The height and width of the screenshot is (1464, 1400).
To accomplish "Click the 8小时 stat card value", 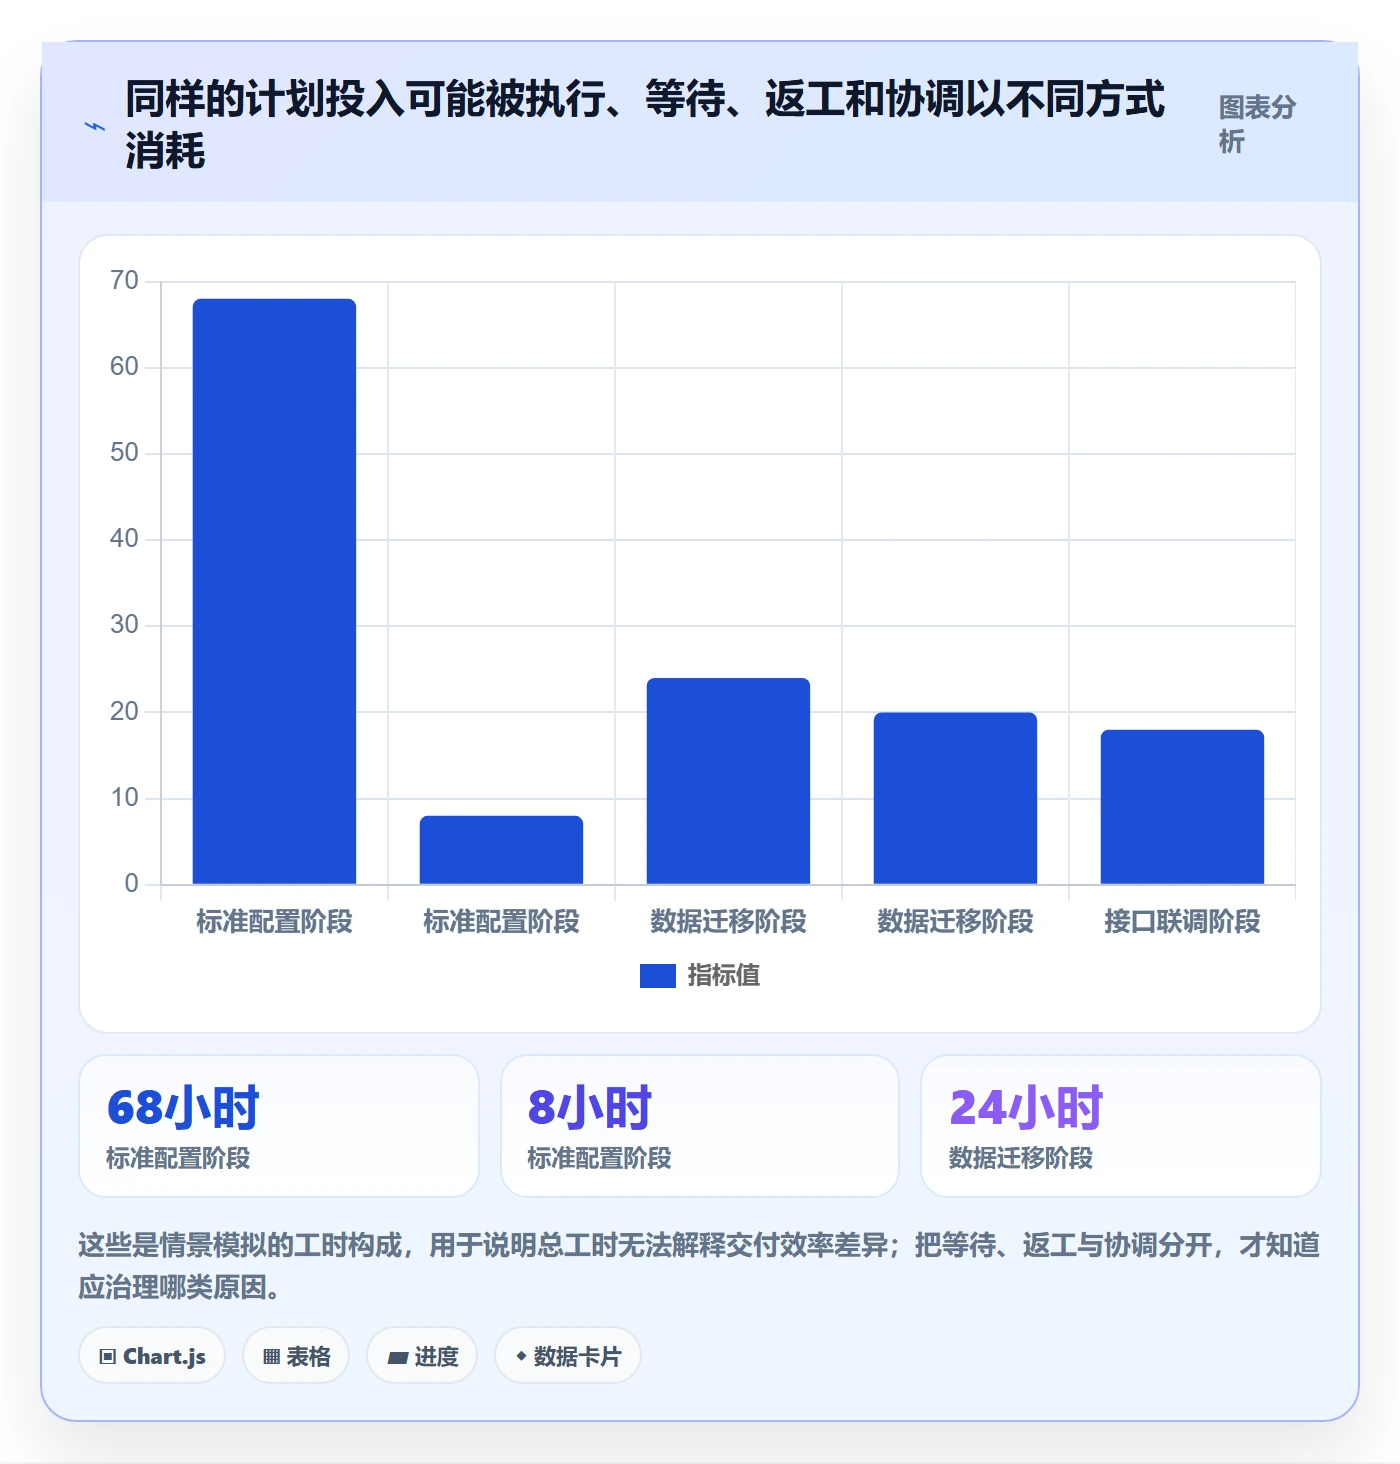I will pos(590,1107).
